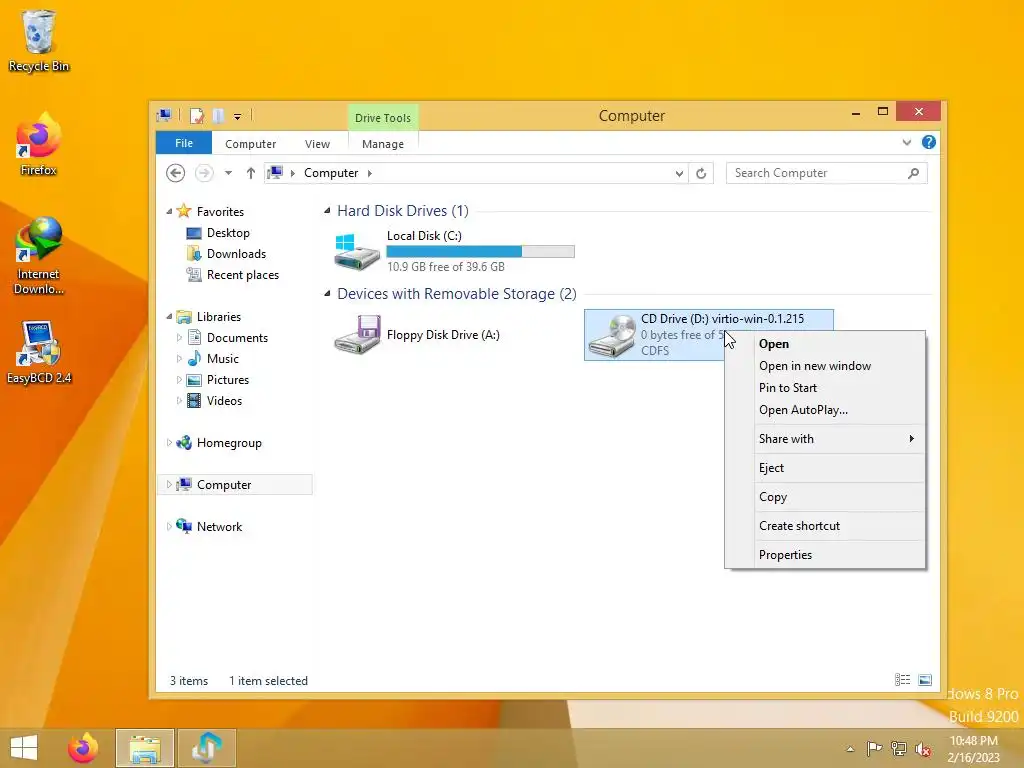Select Pictures library in navigation pane
This screenshot has height=768, width=1024.
tap(227, 379)
